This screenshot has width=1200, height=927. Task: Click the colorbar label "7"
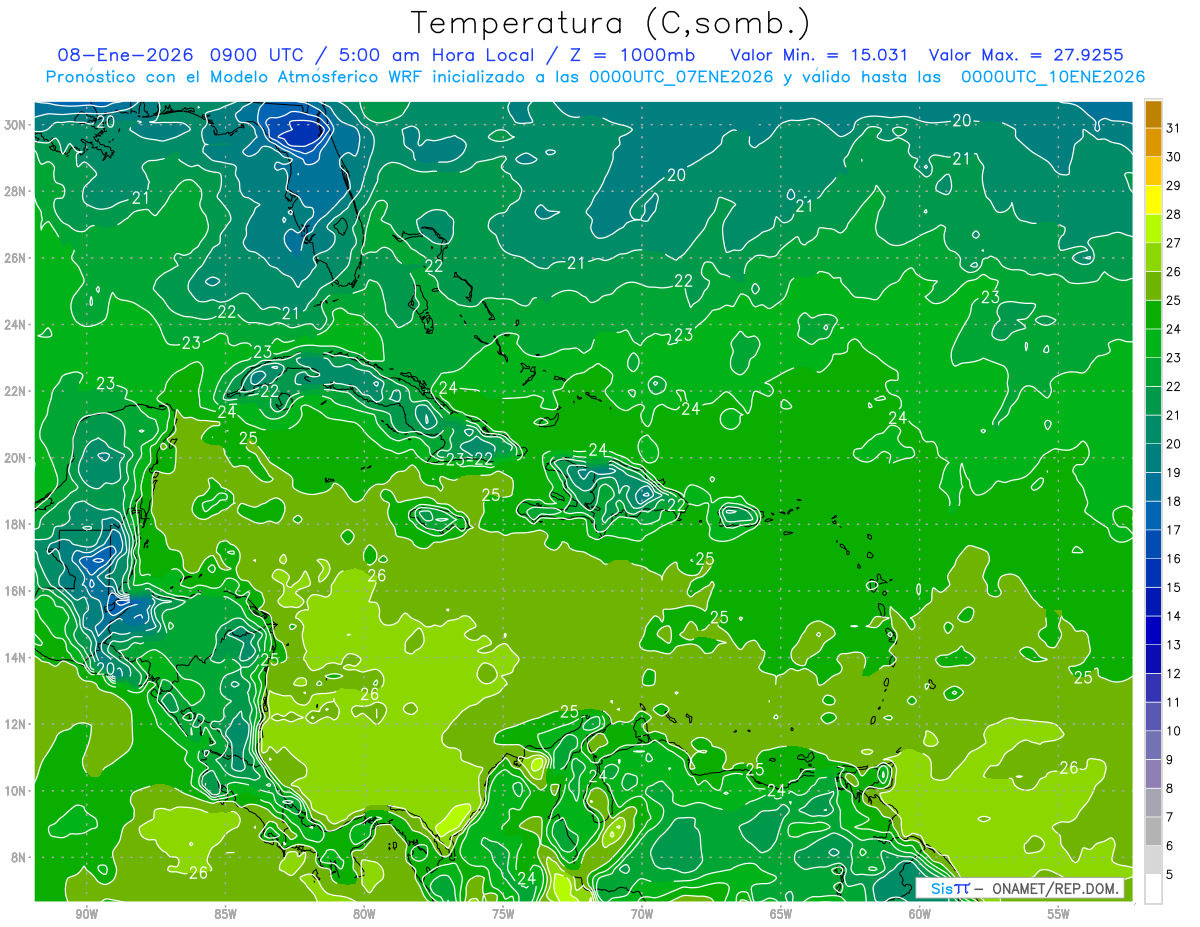(1169, 817)
